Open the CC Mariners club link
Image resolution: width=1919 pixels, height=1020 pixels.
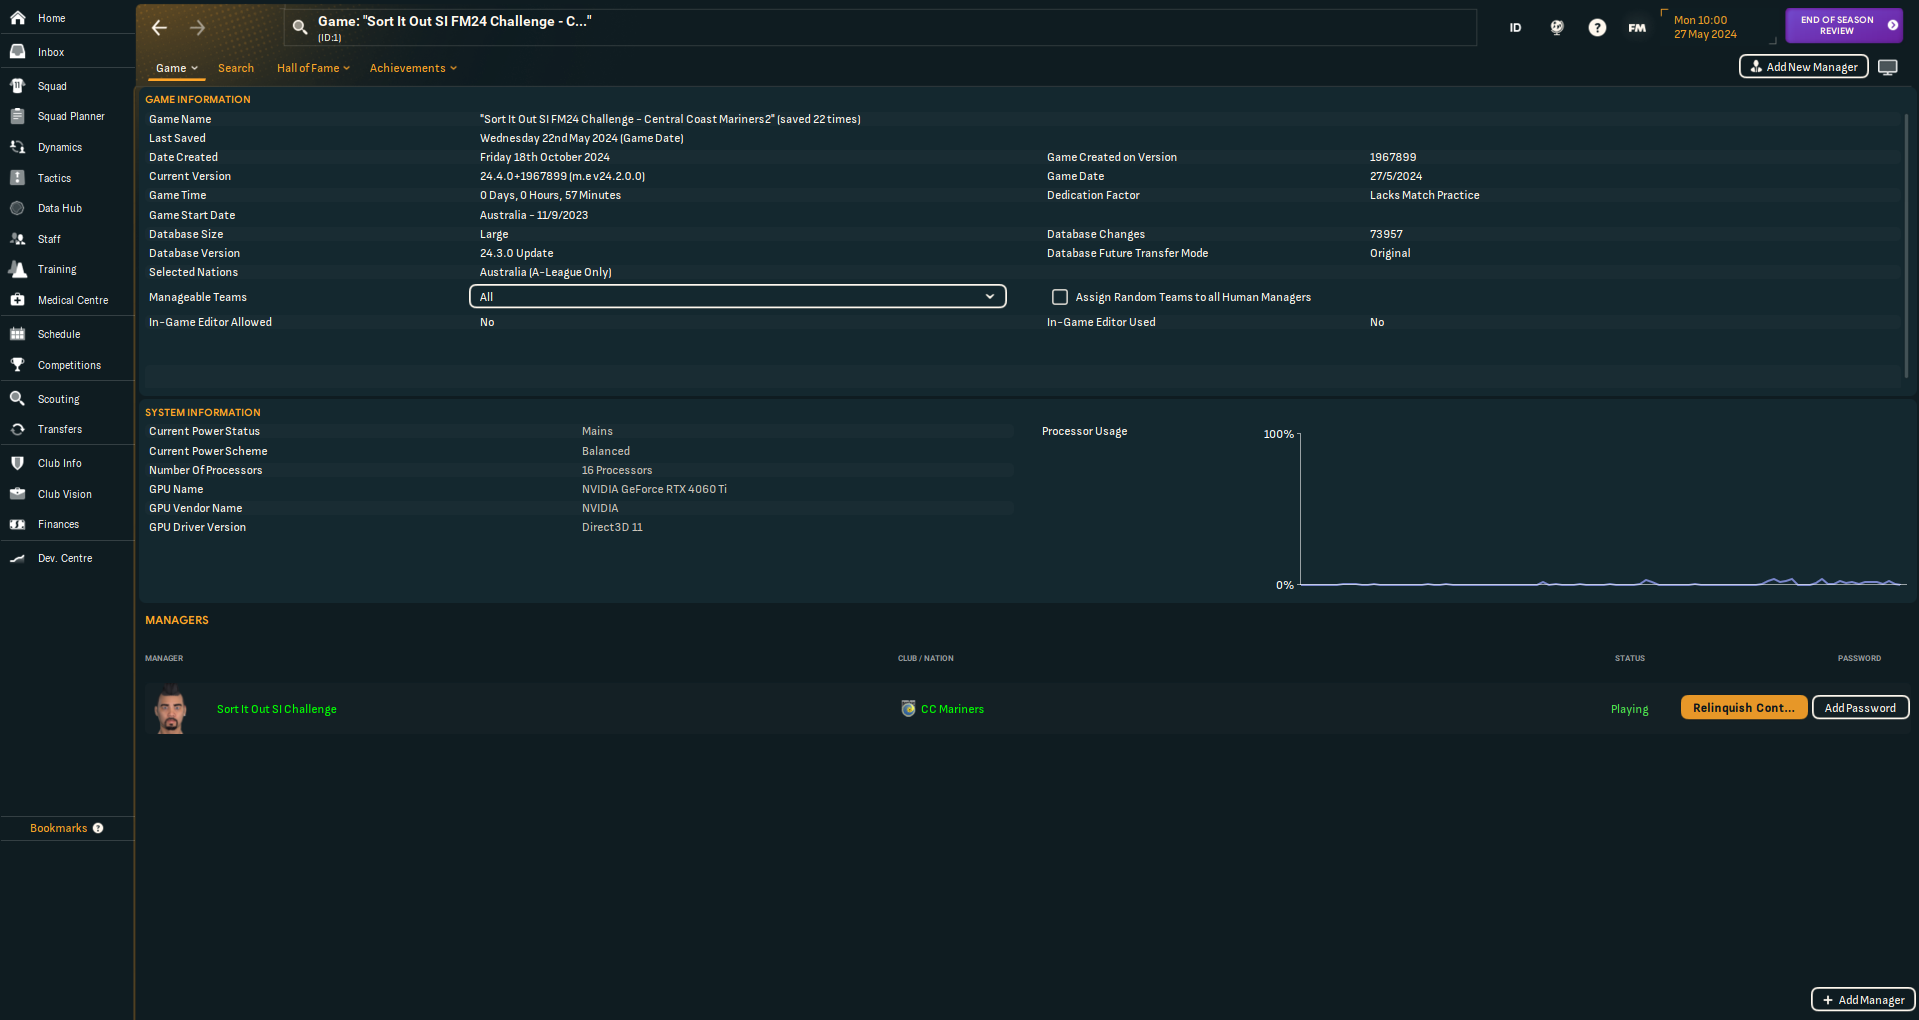pyautogui.click(x=952, y=709)
